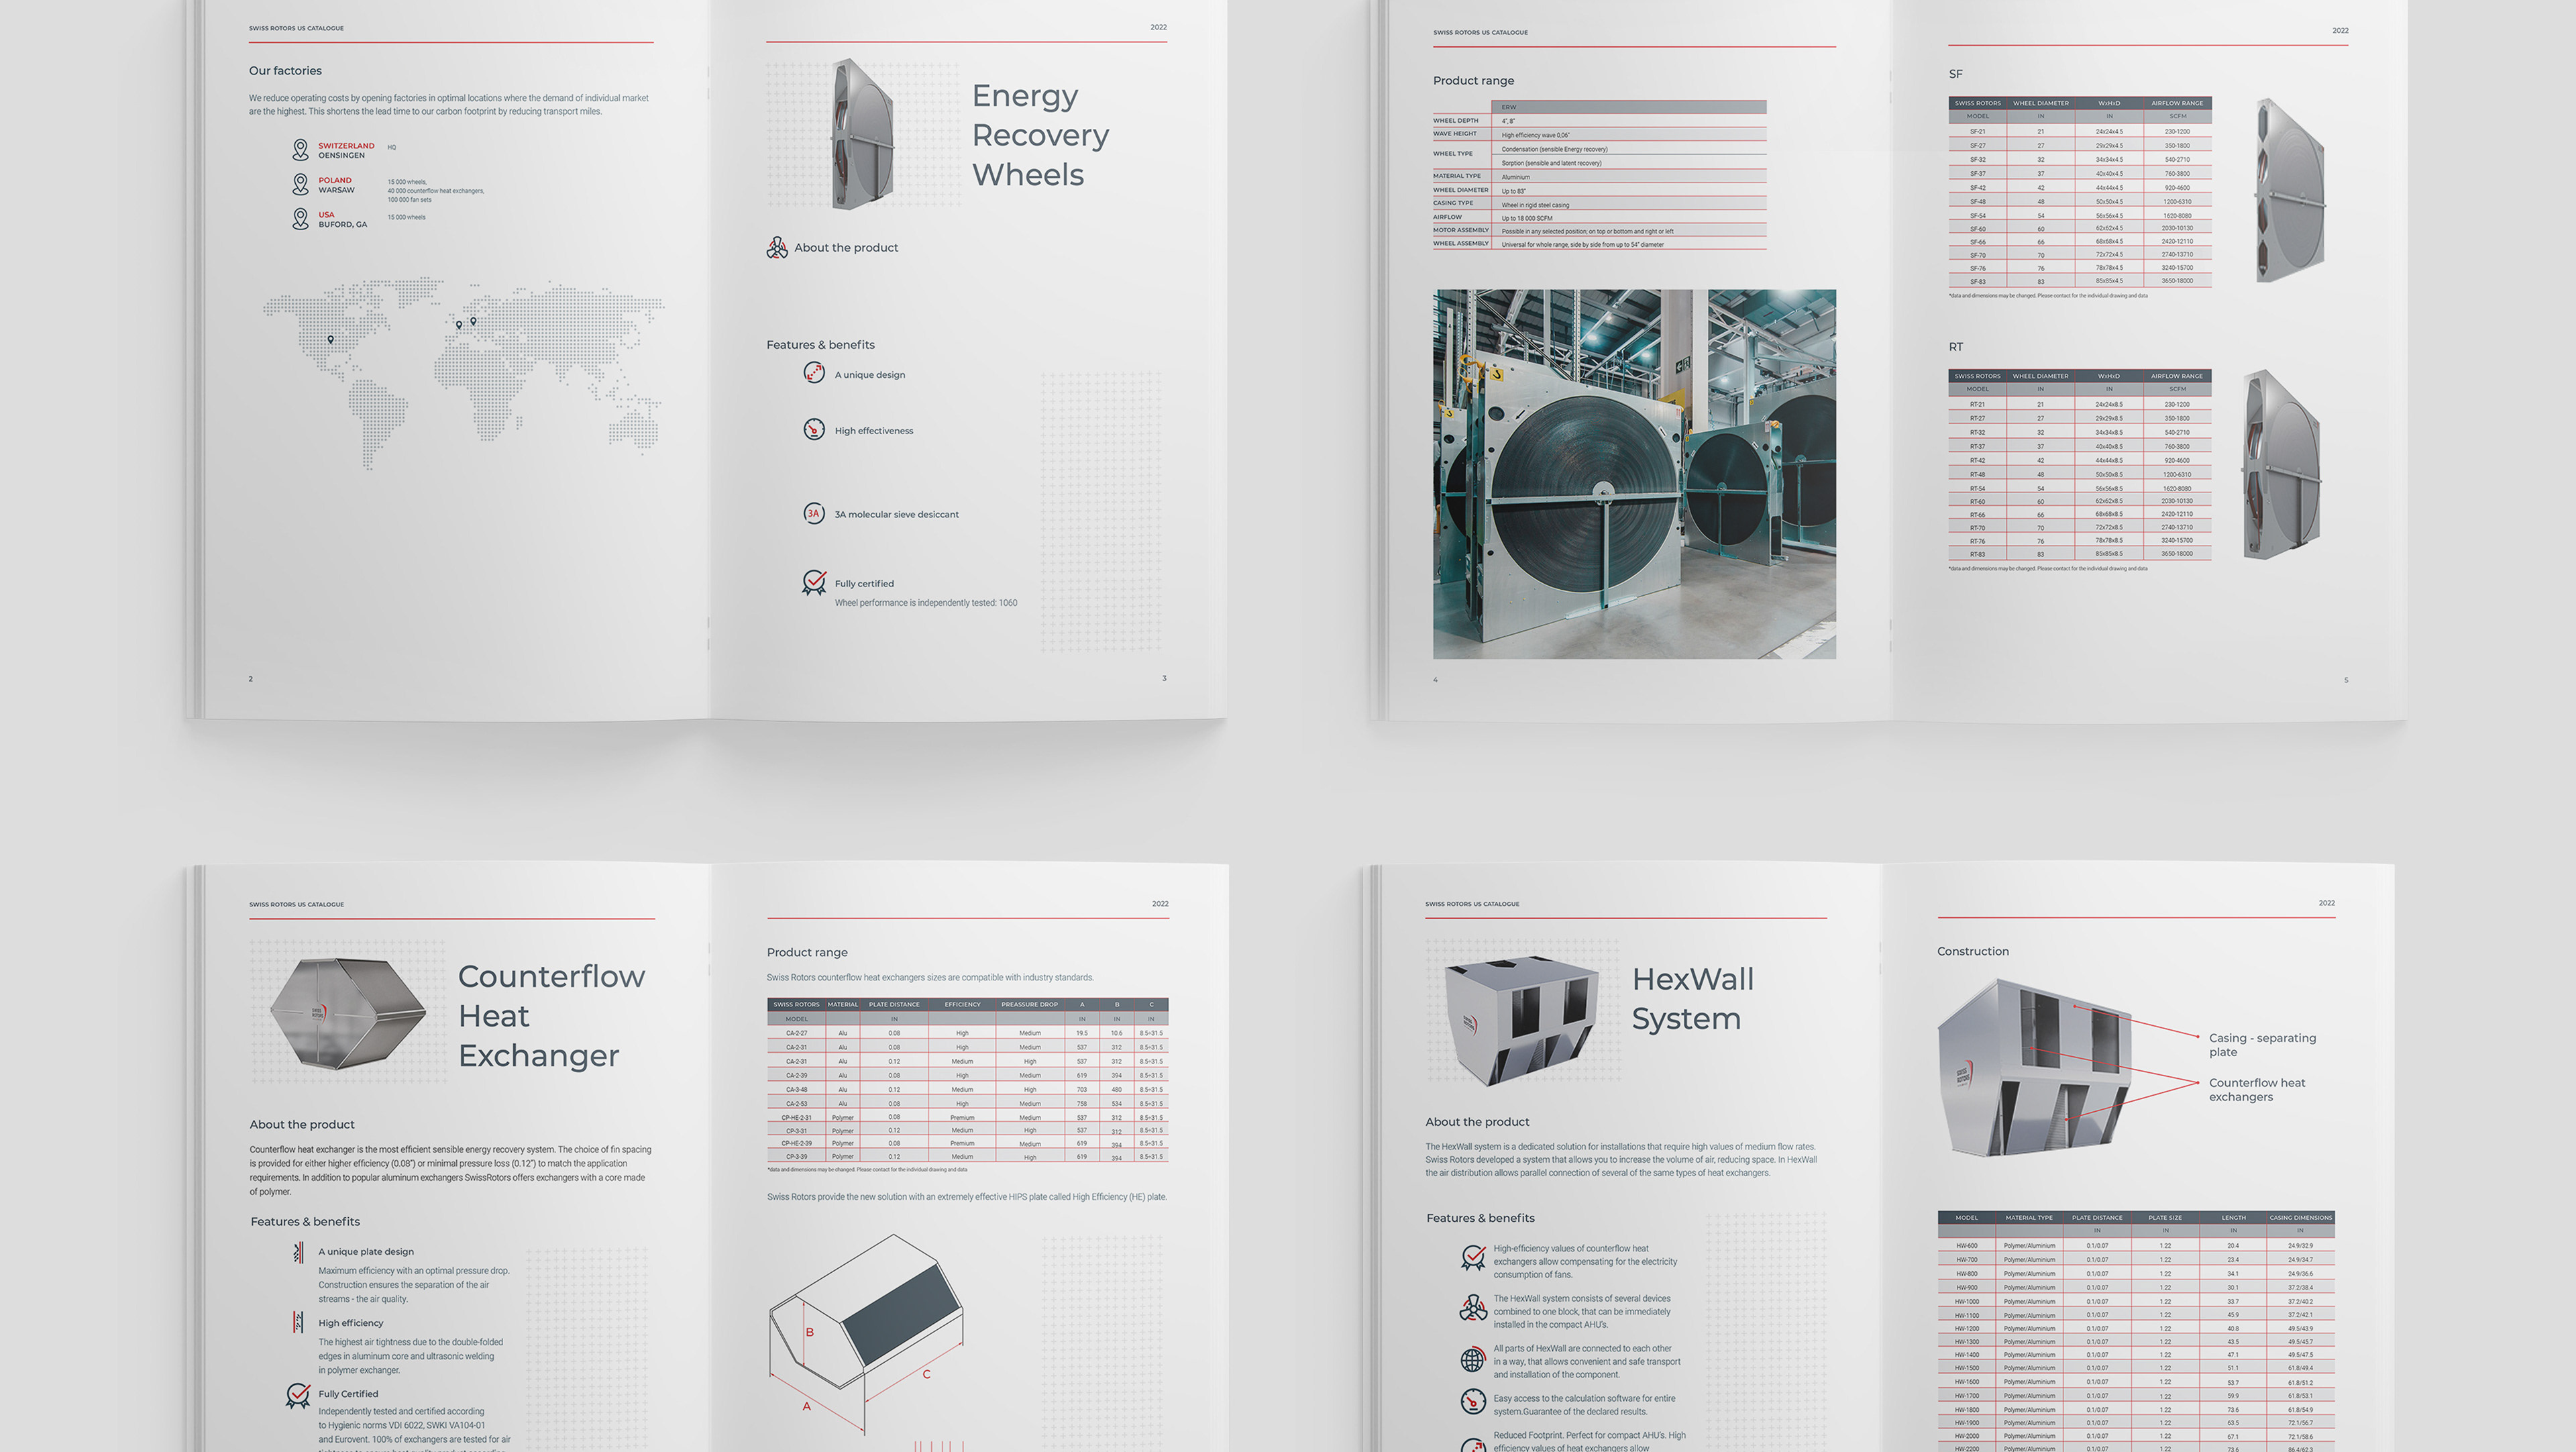Click the gauge icon beside 'Easy access to the calculation software'
The height and width of the screenshot is (1452, 2576).
pyautogui.click(x=1473, y=1402)
